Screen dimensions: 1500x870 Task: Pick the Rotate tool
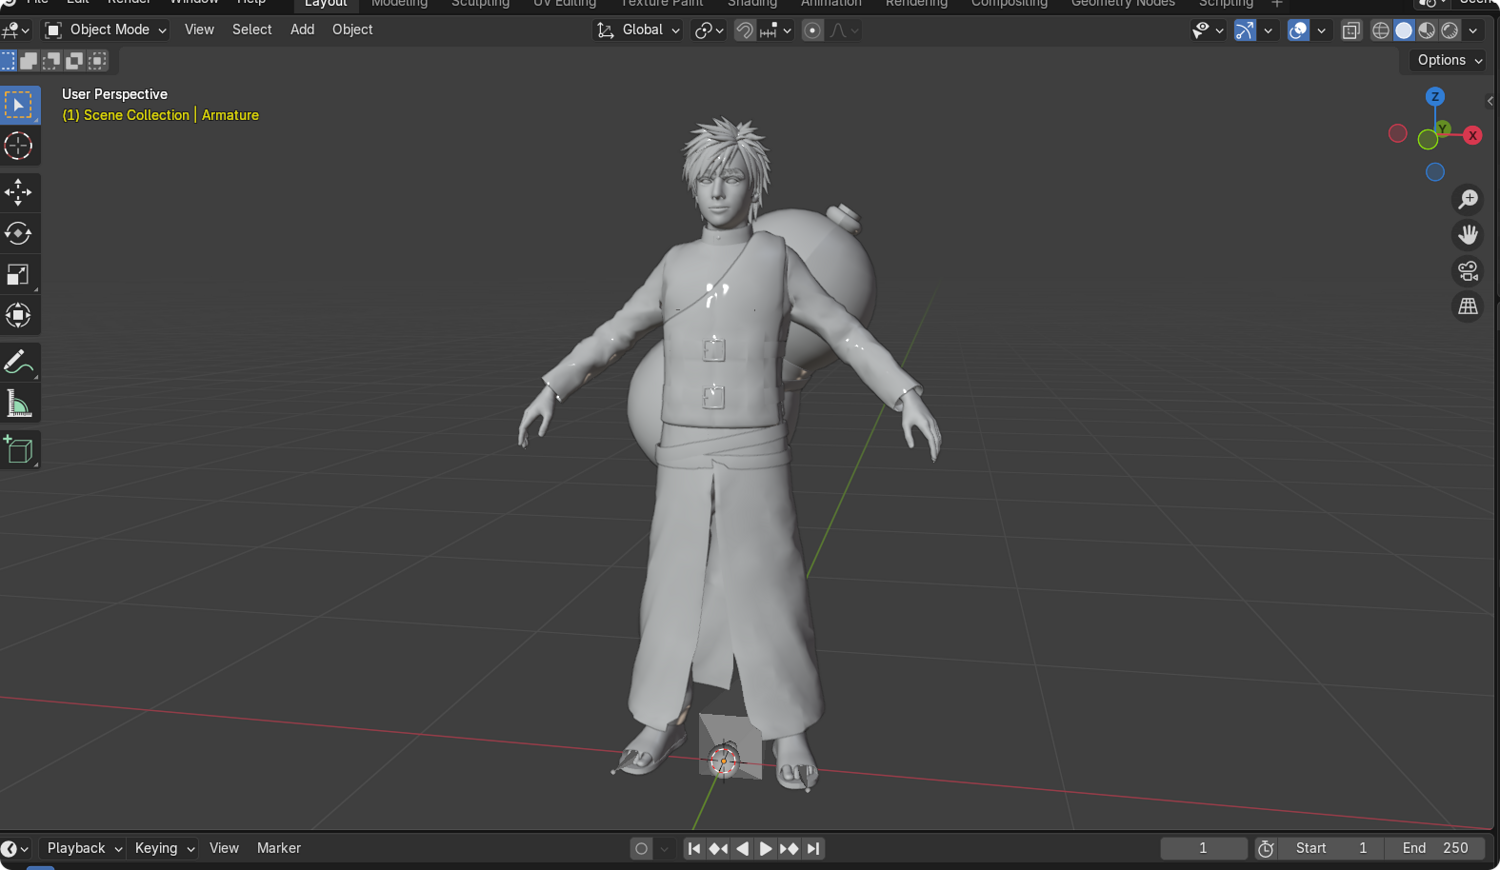click(19, 233)
